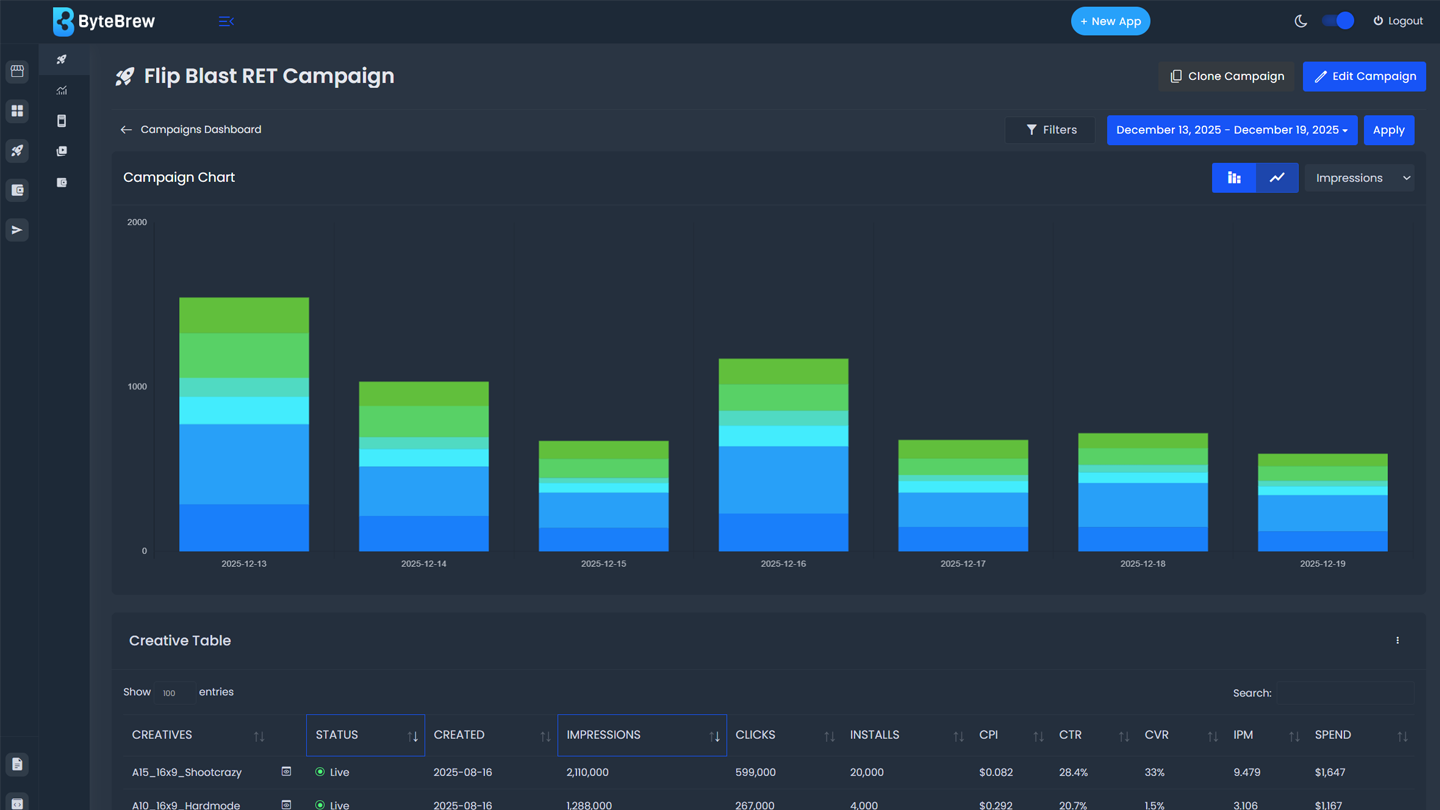Open the Creative Table options menu

tap(1397, 641)
